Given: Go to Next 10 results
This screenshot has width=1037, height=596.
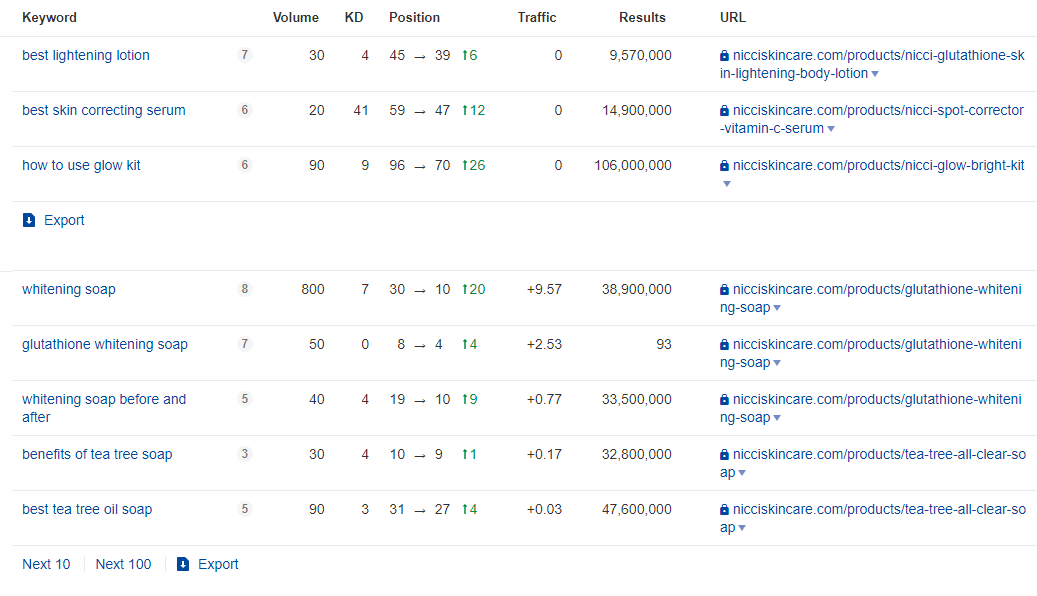Looking at the screenshot, I should pyautogui.click(x=46, y=564).
